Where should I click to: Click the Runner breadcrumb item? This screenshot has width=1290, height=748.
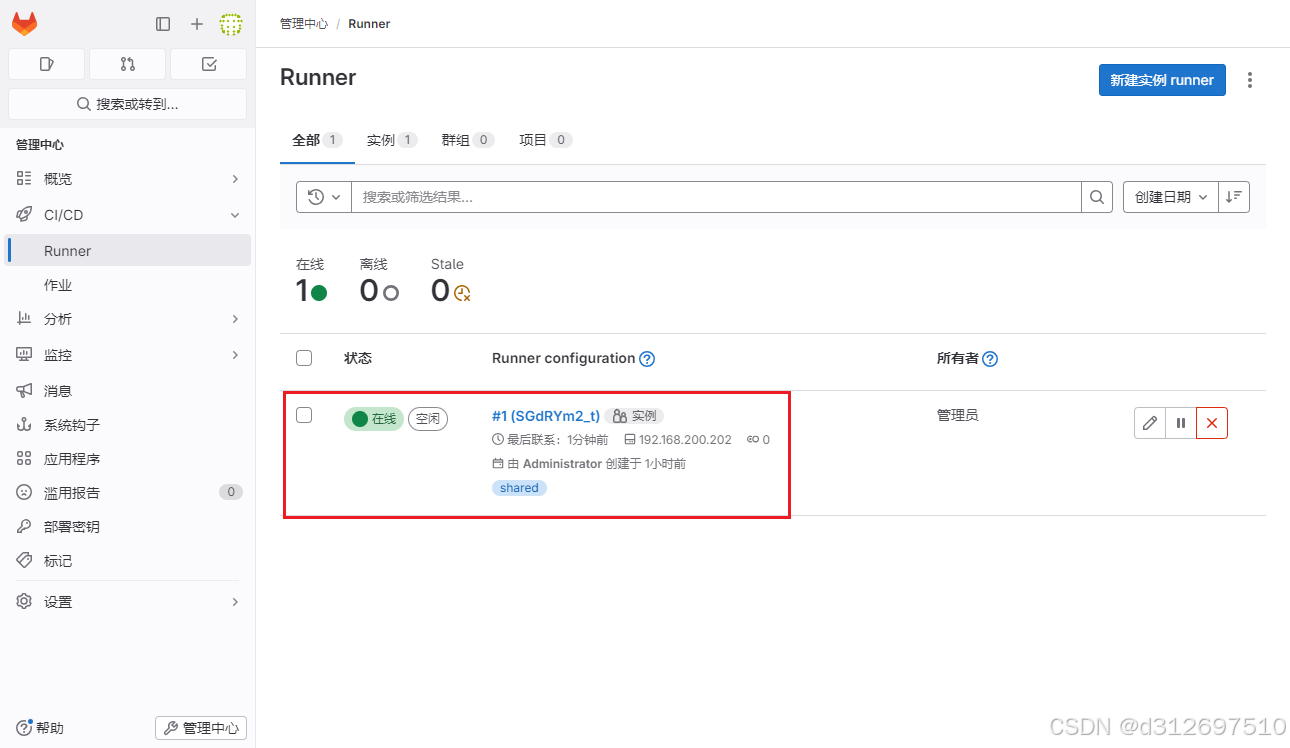click(x=369, y=23)
